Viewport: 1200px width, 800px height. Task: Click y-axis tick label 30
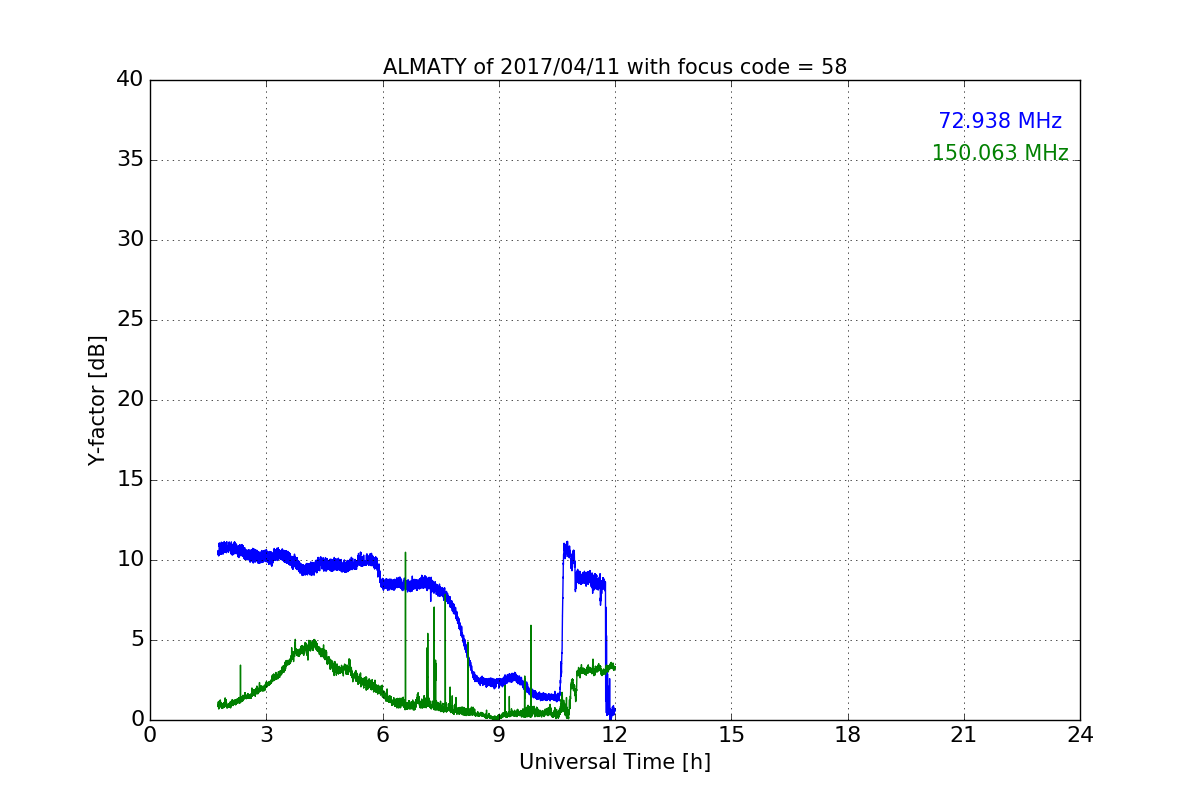(x=130, y=240)
